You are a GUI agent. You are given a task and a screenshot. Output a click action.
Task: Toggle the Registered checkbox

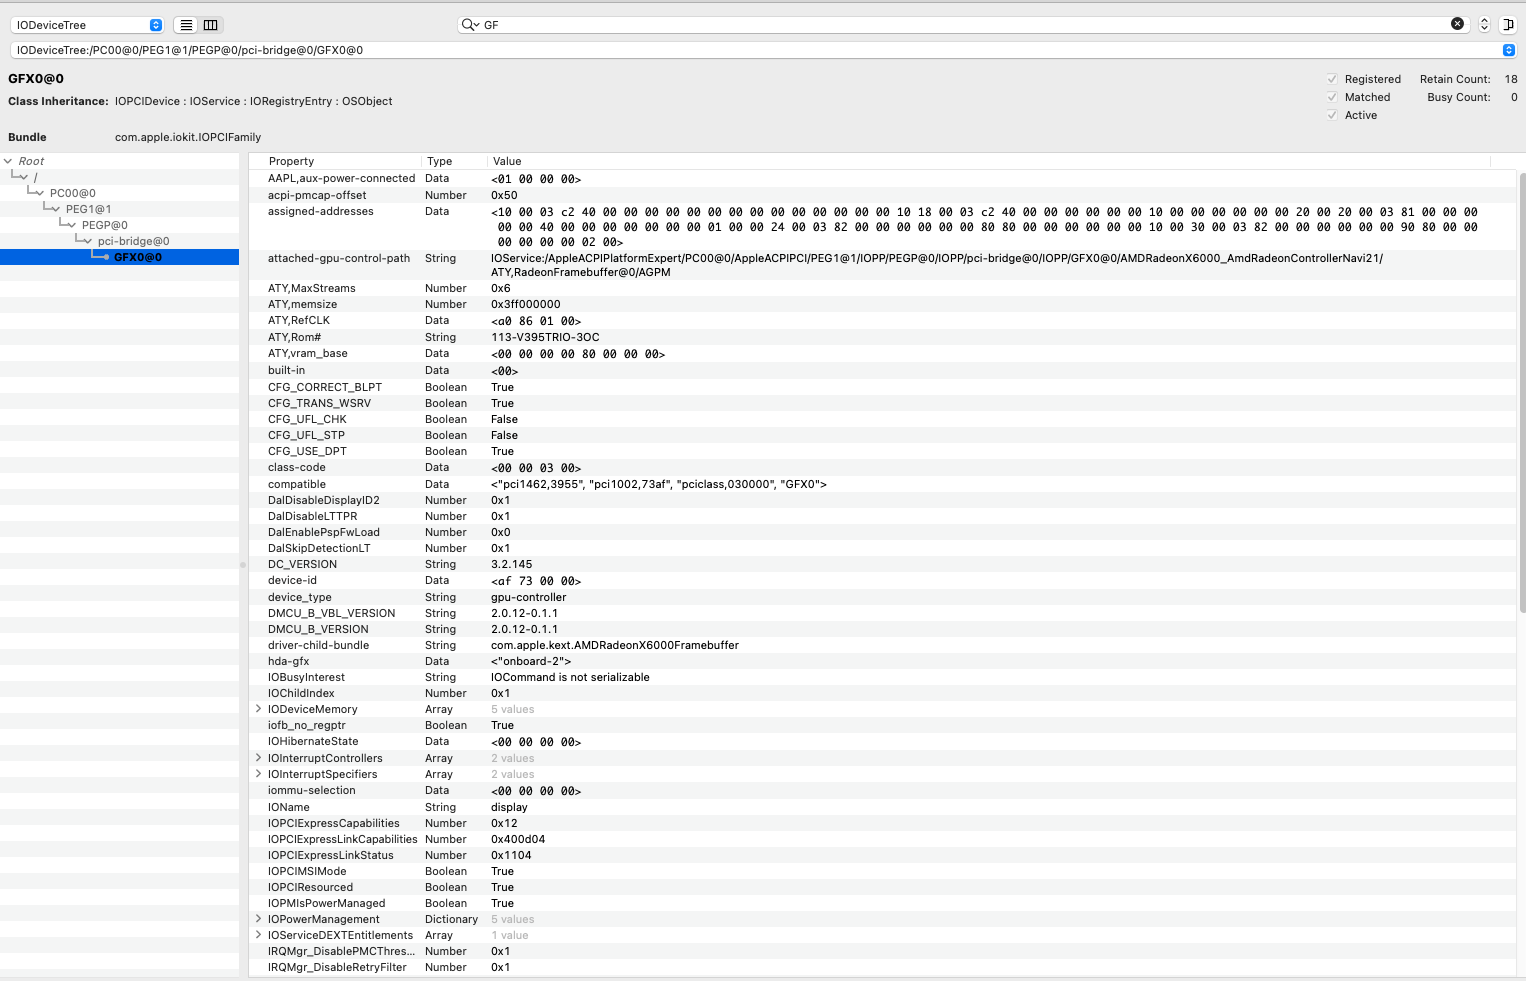click(x=1332, y=79)
